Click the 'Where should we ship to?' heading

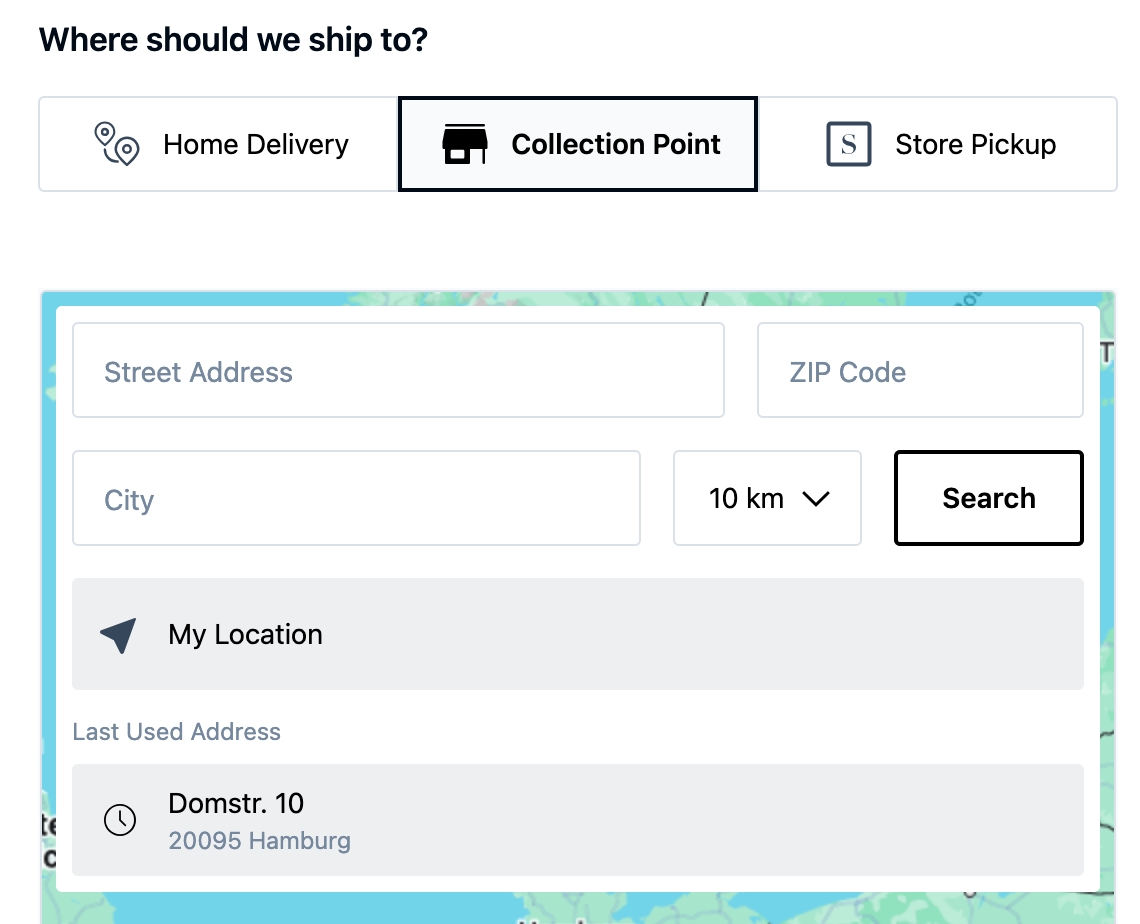coord(233,41)
